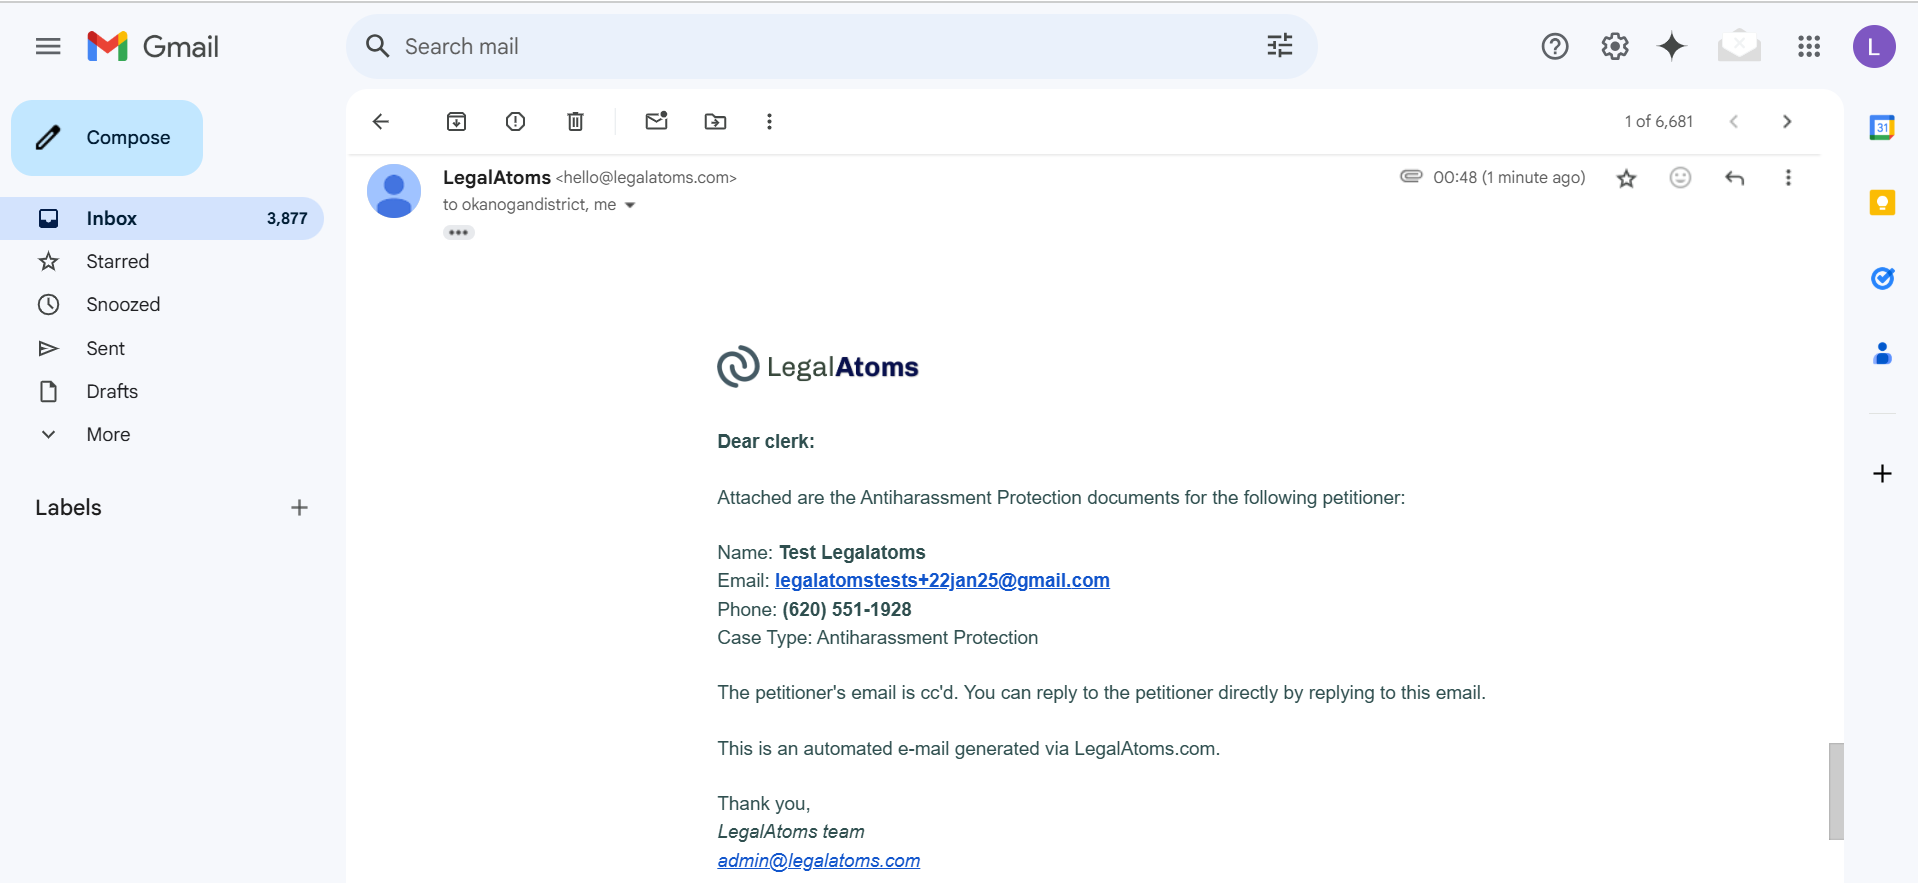The width and height of the screenshot is (1918, 883).
Task: Open Google apps grid
Action: (1808, 46)
